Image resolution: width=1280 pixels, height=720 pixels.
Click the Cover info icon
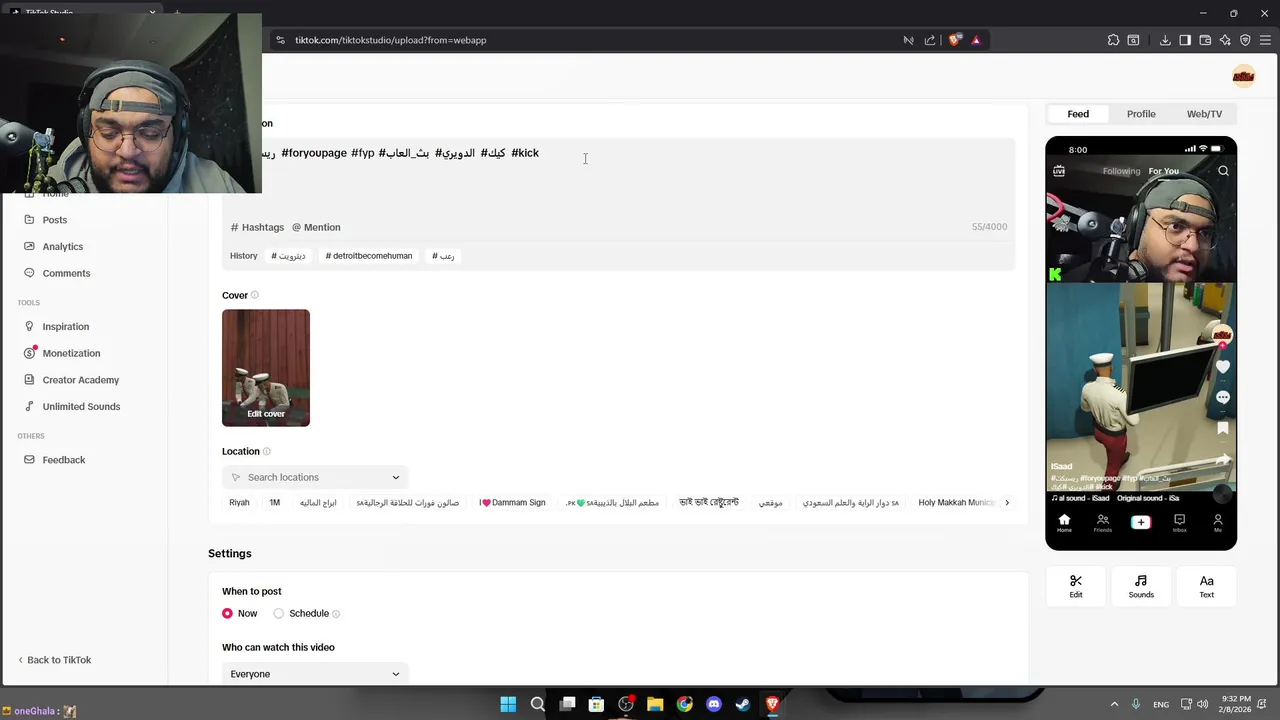254,295
